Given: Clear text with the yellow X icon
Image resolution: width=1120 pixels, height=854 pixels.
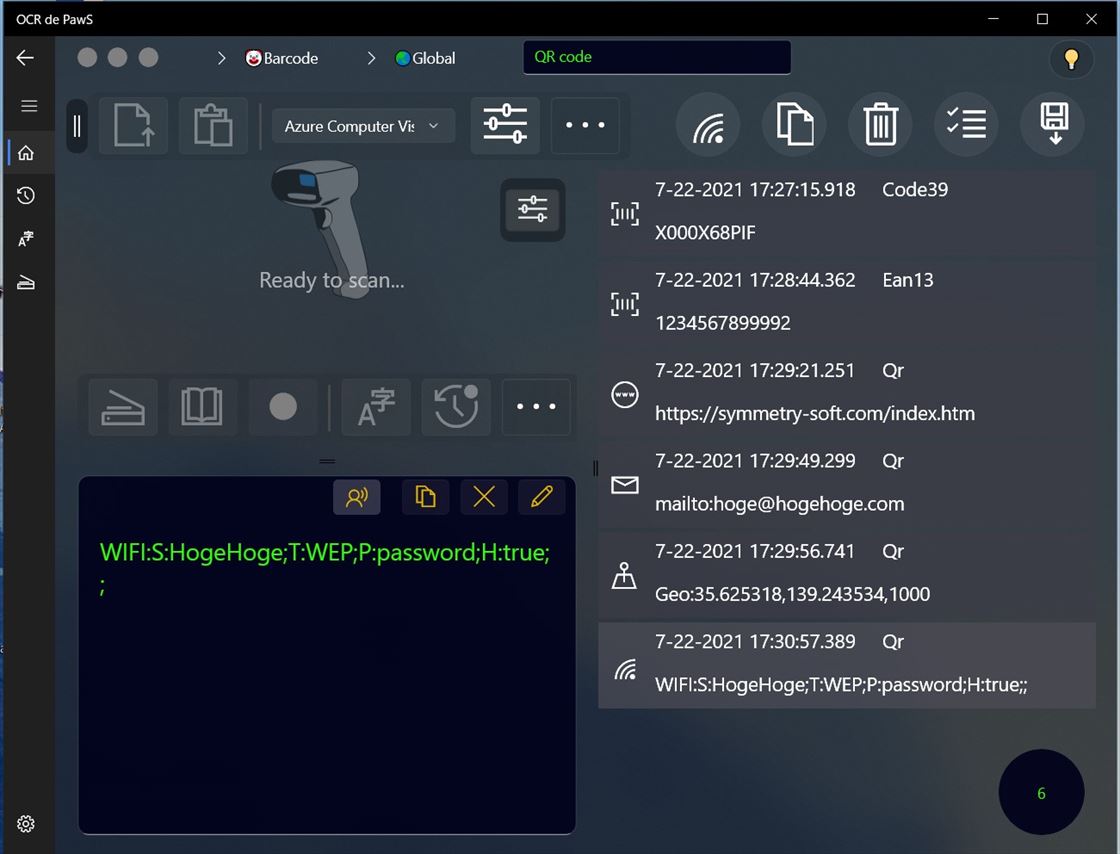Looking at the screenshot, I should tap(484, 497).
